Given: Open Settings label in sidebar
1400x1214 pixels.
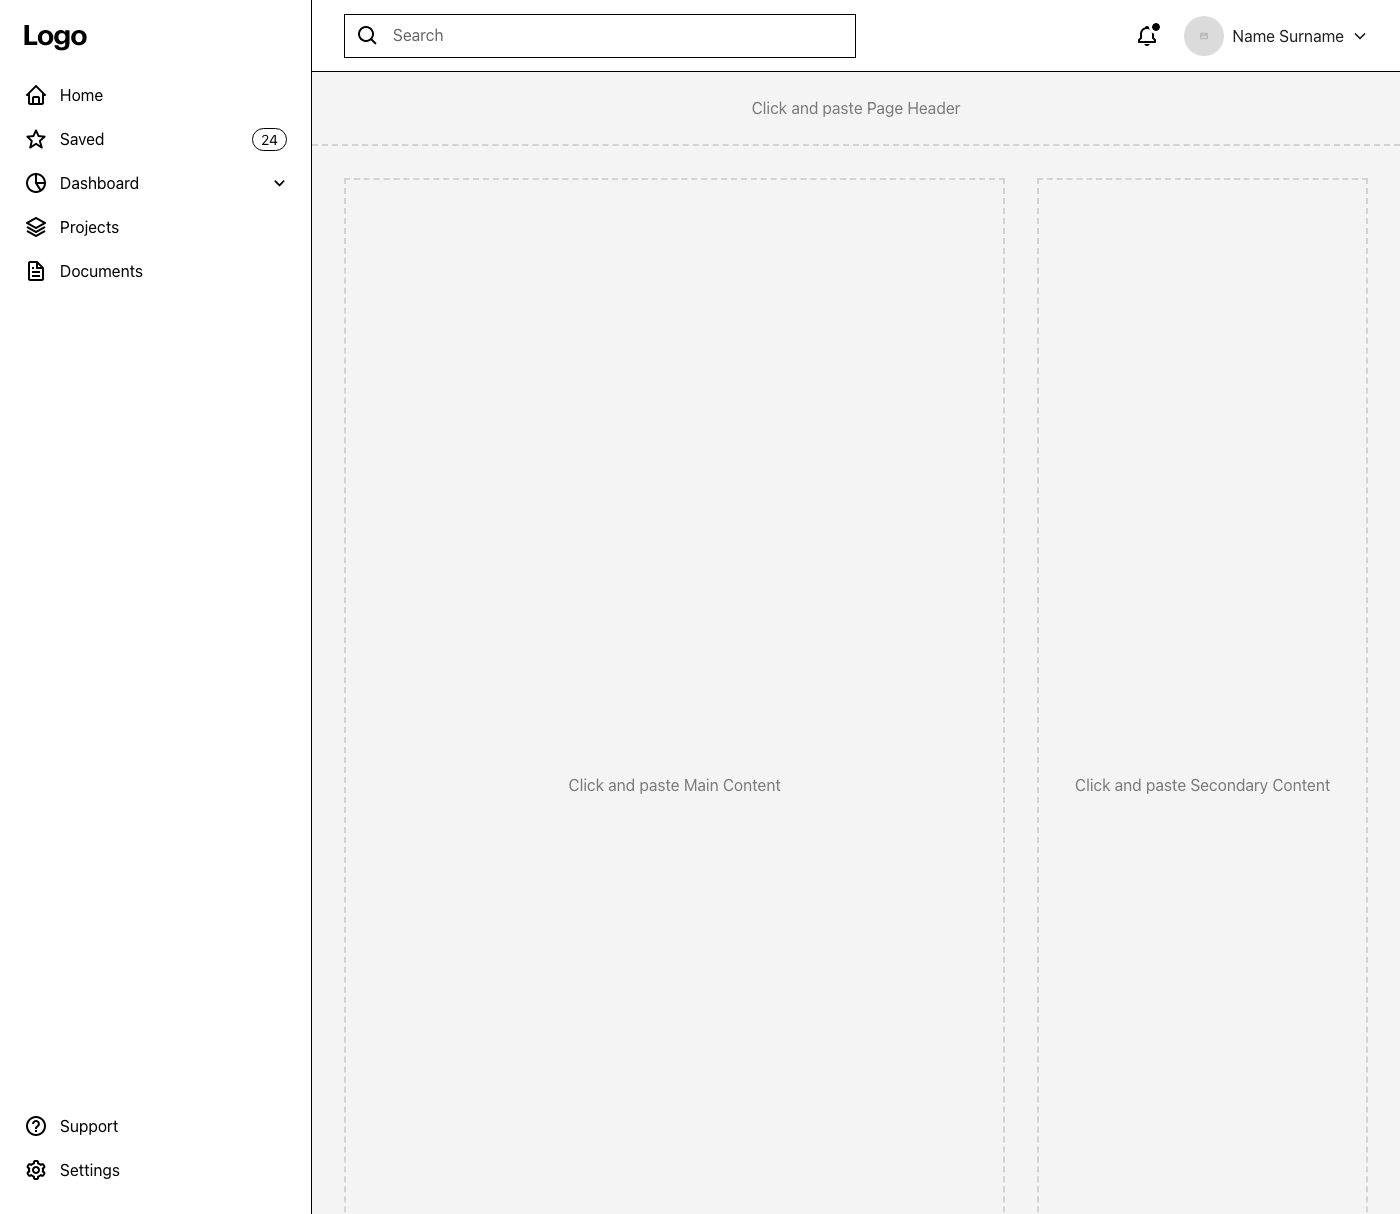Looking at the screenshot, I should pyautogui.click(x=90, y=1170).
